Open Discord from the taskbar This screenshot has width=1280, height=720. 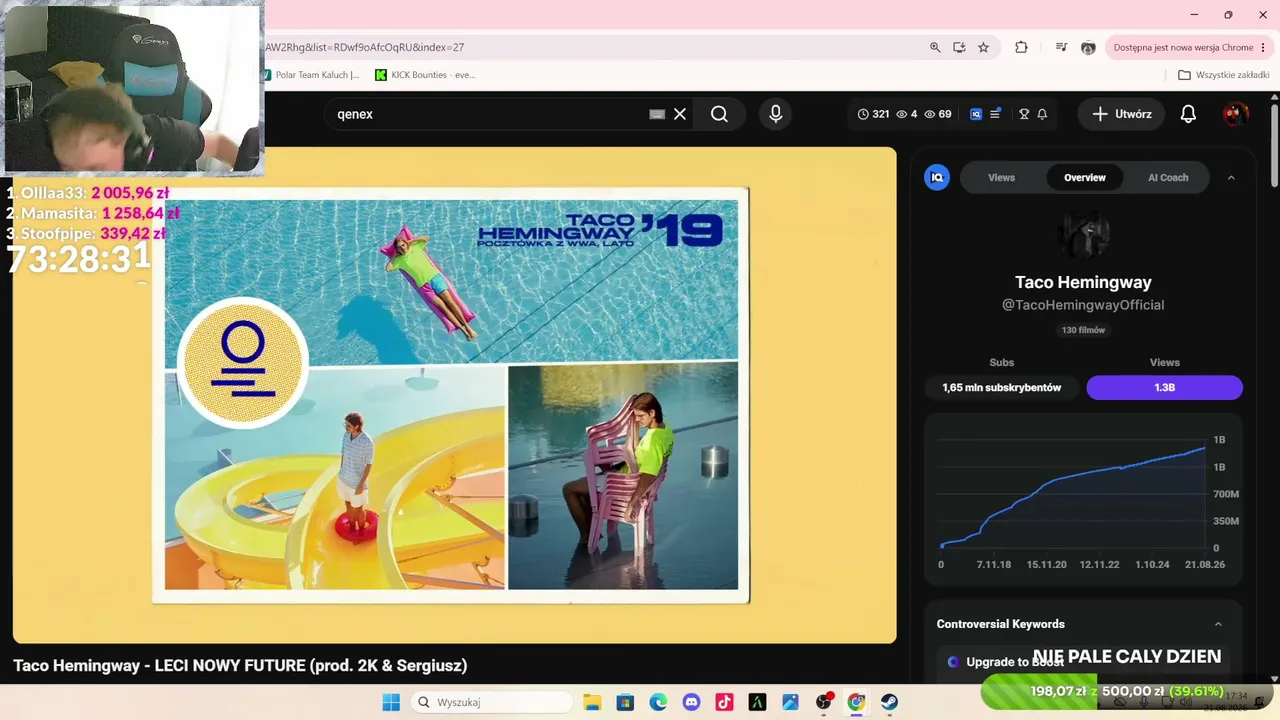tap(691, 702)
